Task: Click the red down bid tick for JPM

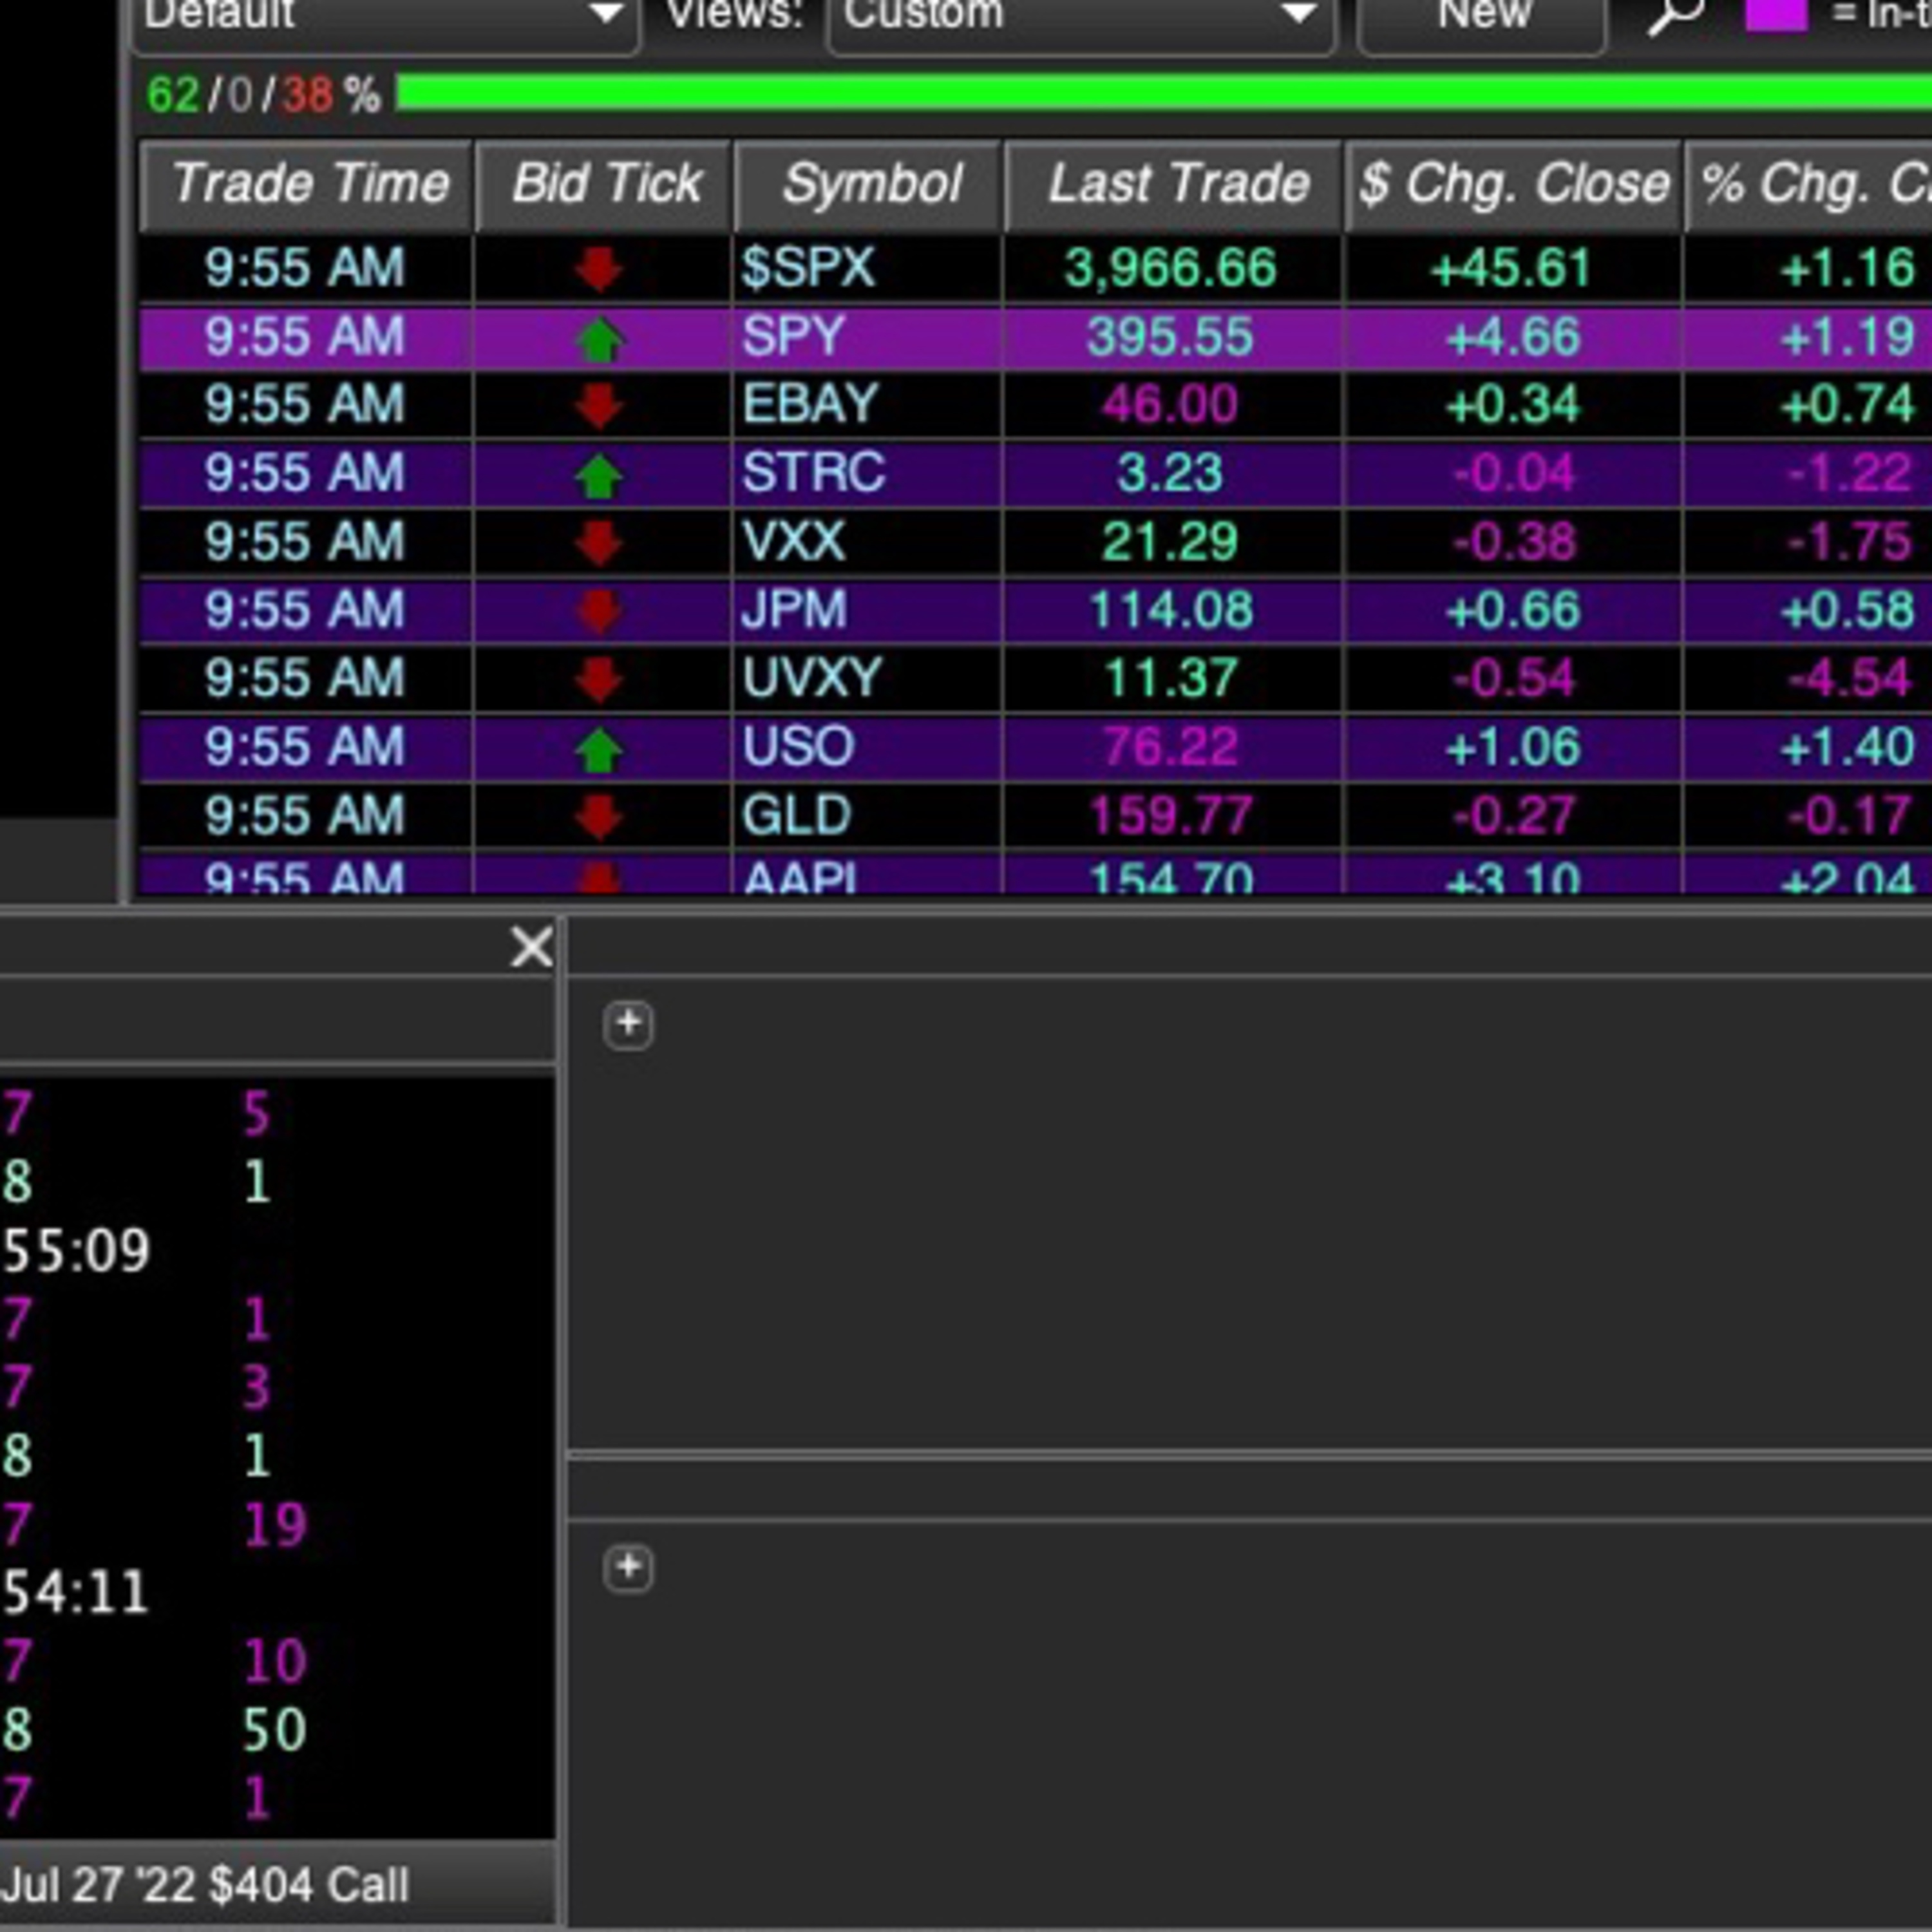Action: tap(599, 612)
